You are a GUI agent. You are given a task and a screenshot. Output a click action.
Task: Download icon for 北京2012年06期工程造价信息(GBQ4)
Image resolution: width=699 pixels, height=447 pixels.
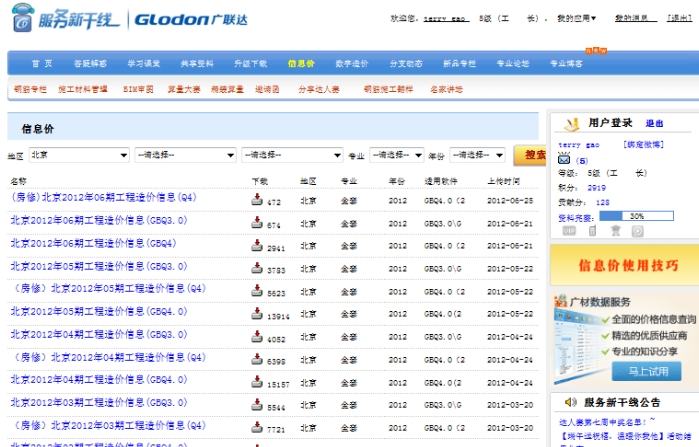(x=257, y=245)
